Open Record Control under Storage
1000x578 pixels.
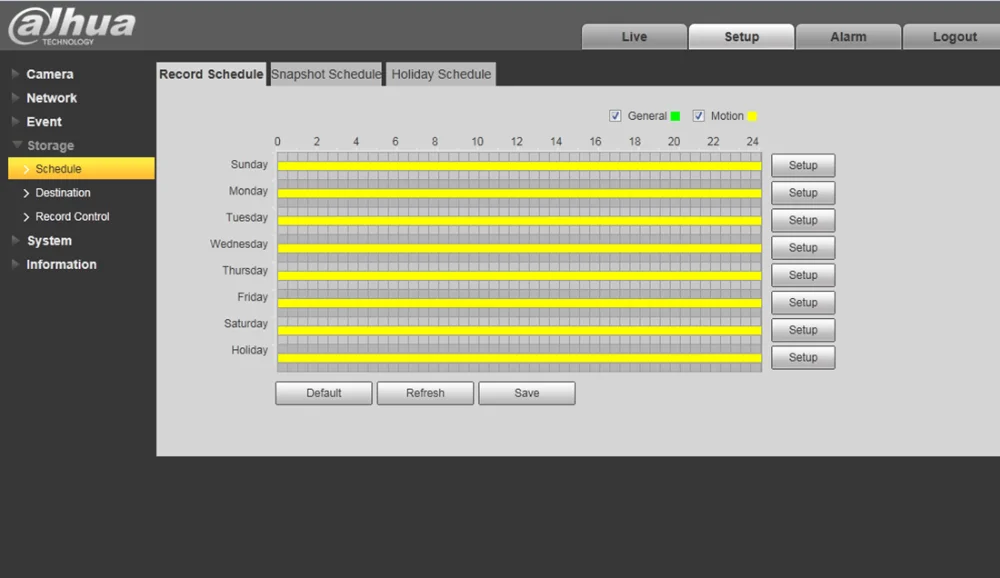pyautogui.click(x=72, y=216)
